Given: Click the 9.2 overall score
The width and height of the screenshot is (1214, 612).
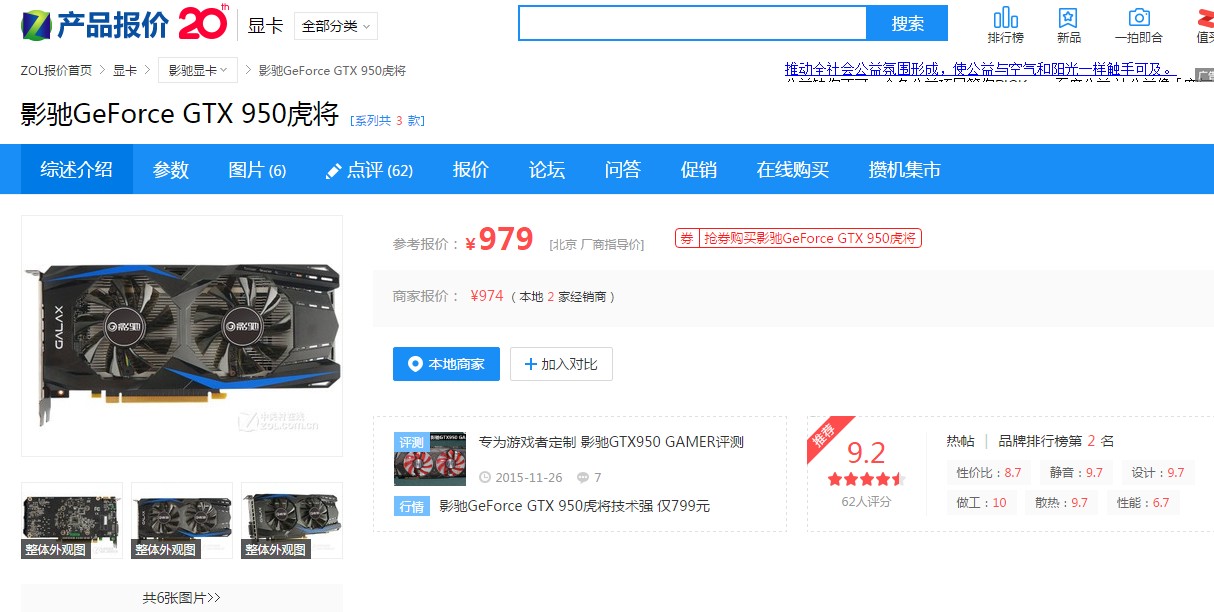Looking at the screenshot, I should [866, 453].
